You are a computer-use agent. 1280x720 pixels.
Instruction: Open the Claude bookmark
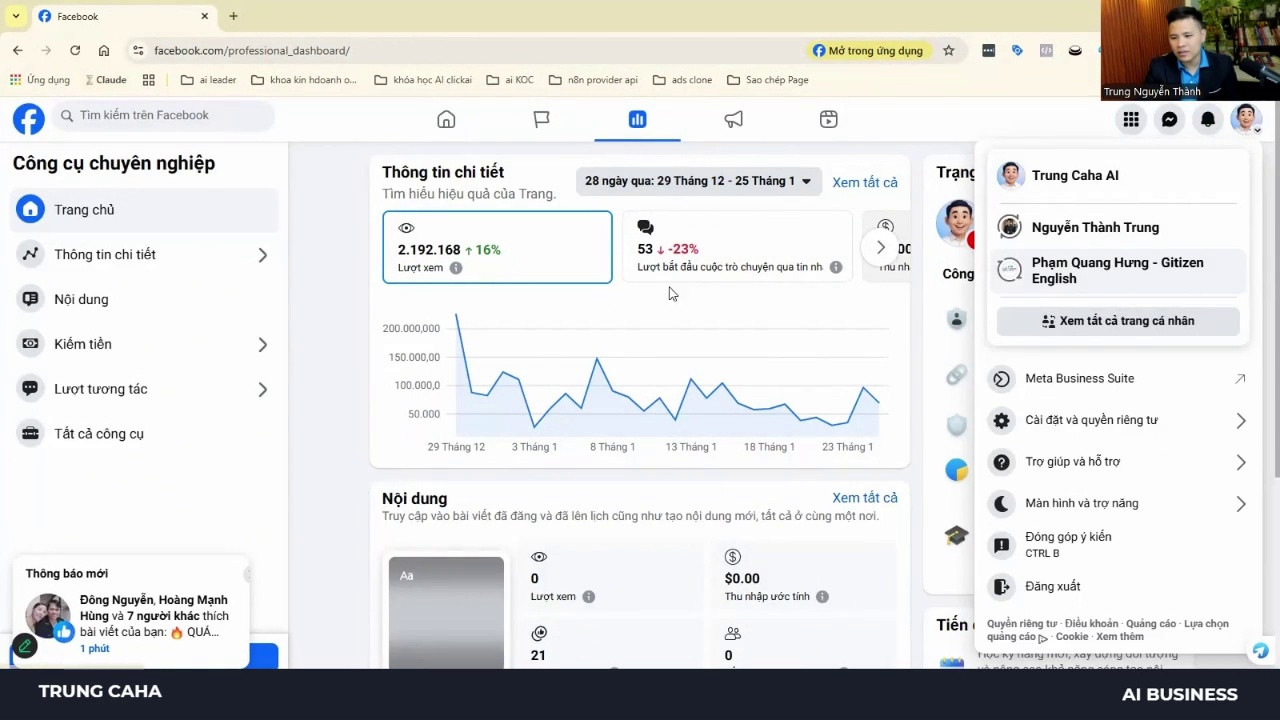pos(105,80)
